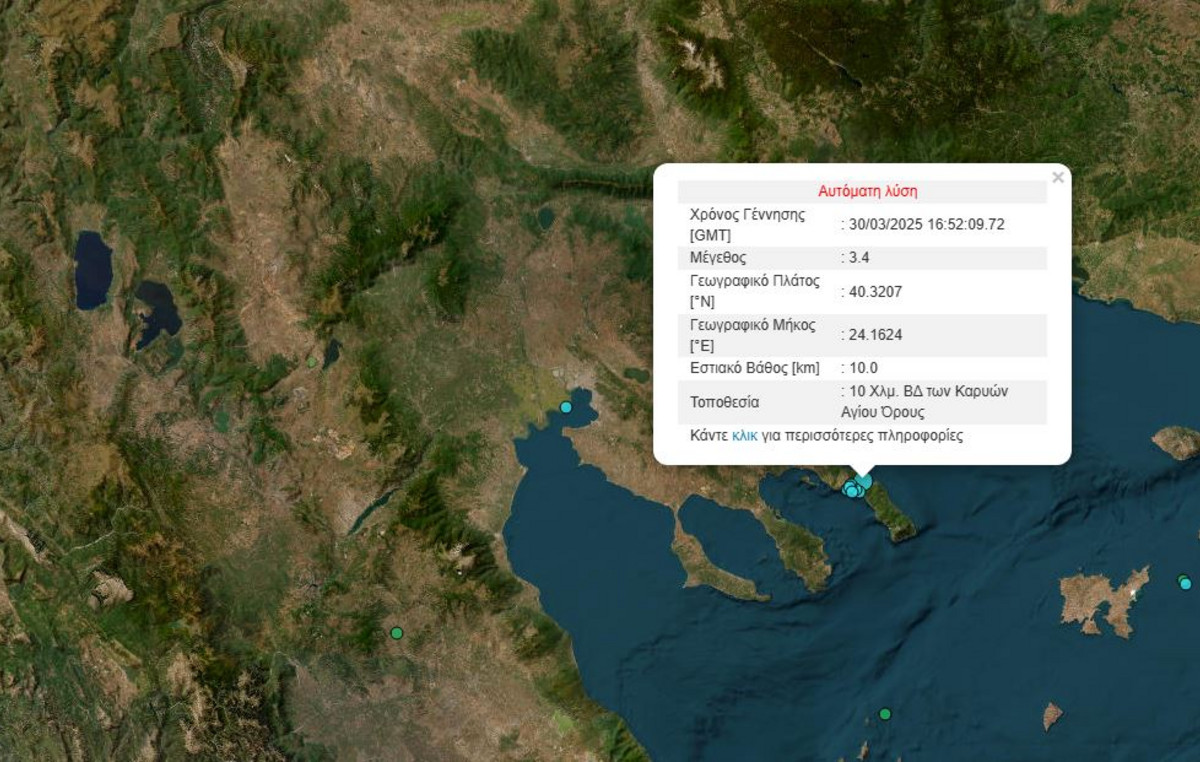Click the 'Τοποθεσία' row label

click(725, 403)
